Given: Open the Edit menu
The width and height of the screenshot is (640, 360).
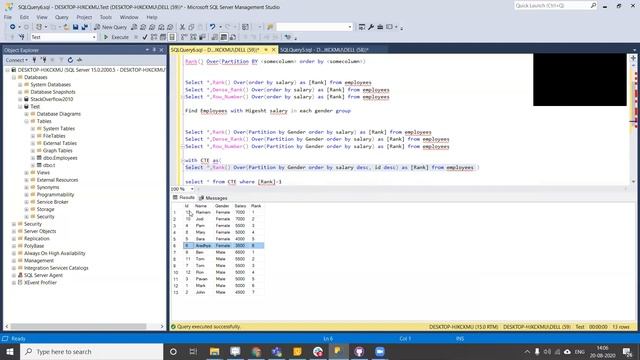Looking at the screenshot, I should point(24,17).
